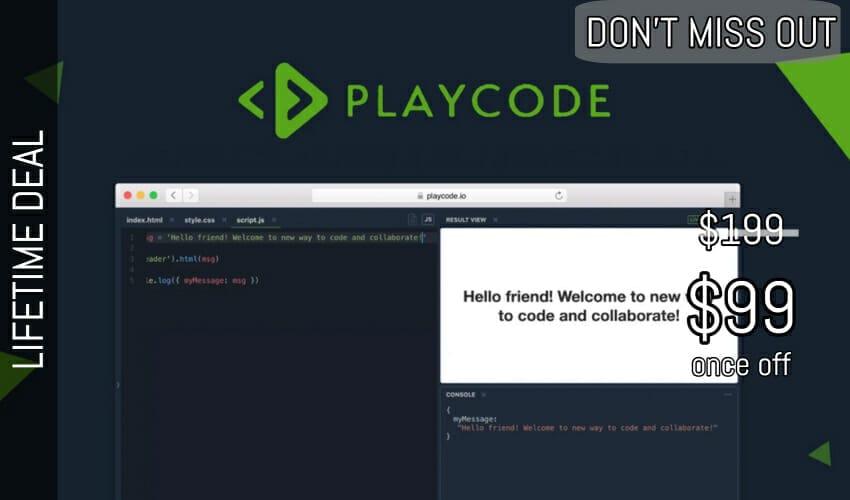Switch to the index.html tab

coord(145,219)
